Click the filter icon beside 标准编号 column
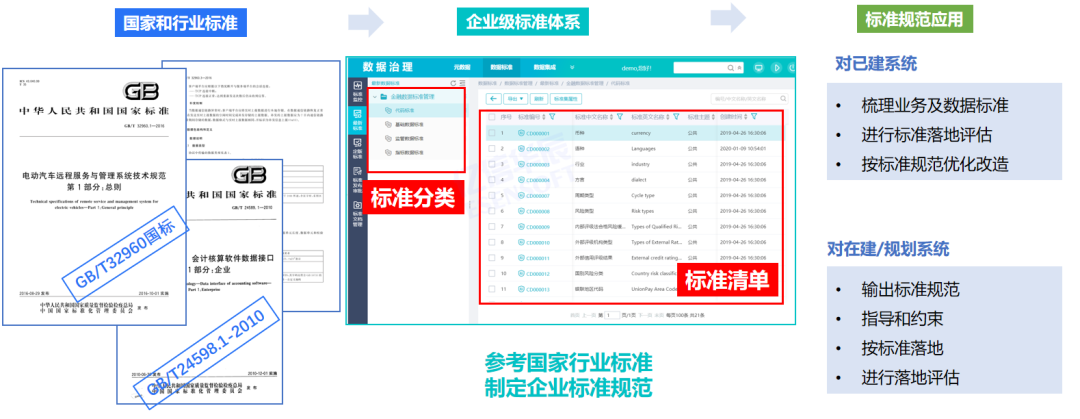The height and width of the screenshot is (419, 1080). (553, 117)
